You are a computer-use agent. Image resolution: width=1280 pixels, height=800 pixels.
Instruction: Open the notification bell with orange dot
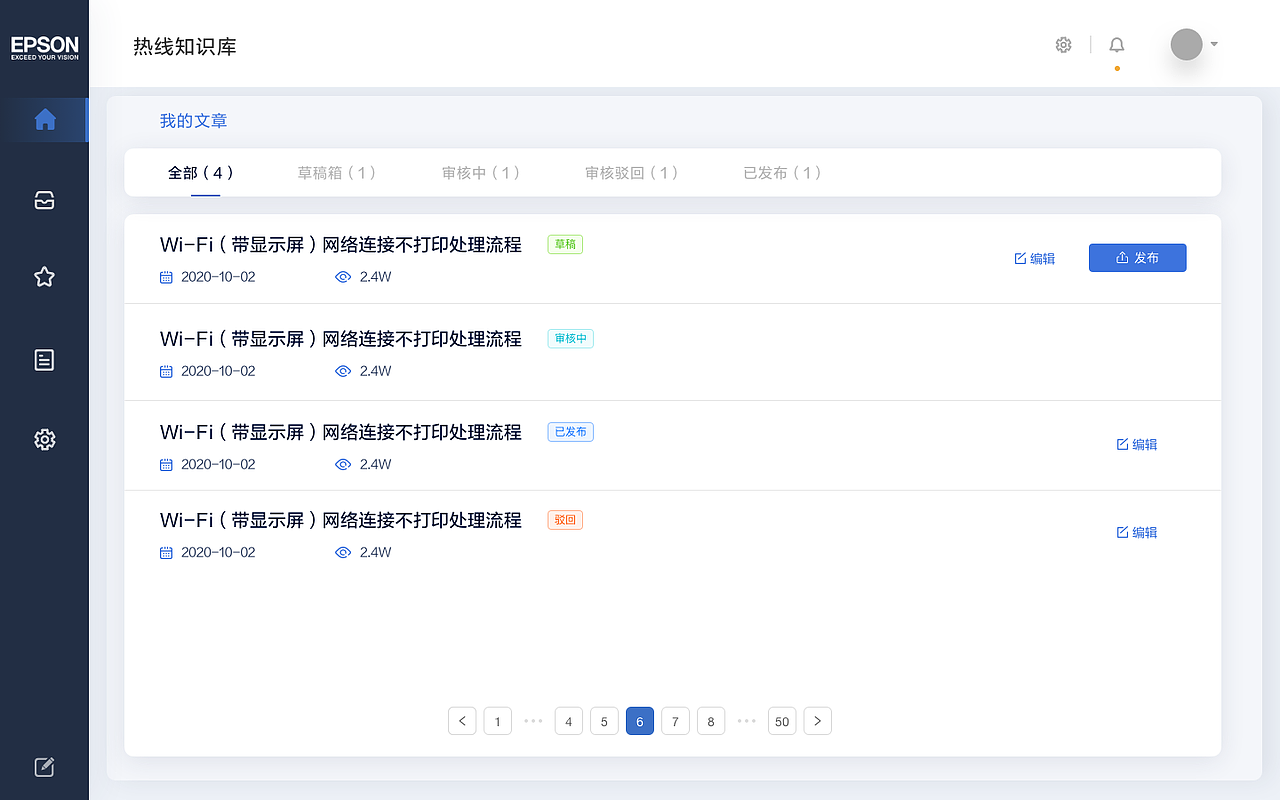(1116, 44)
